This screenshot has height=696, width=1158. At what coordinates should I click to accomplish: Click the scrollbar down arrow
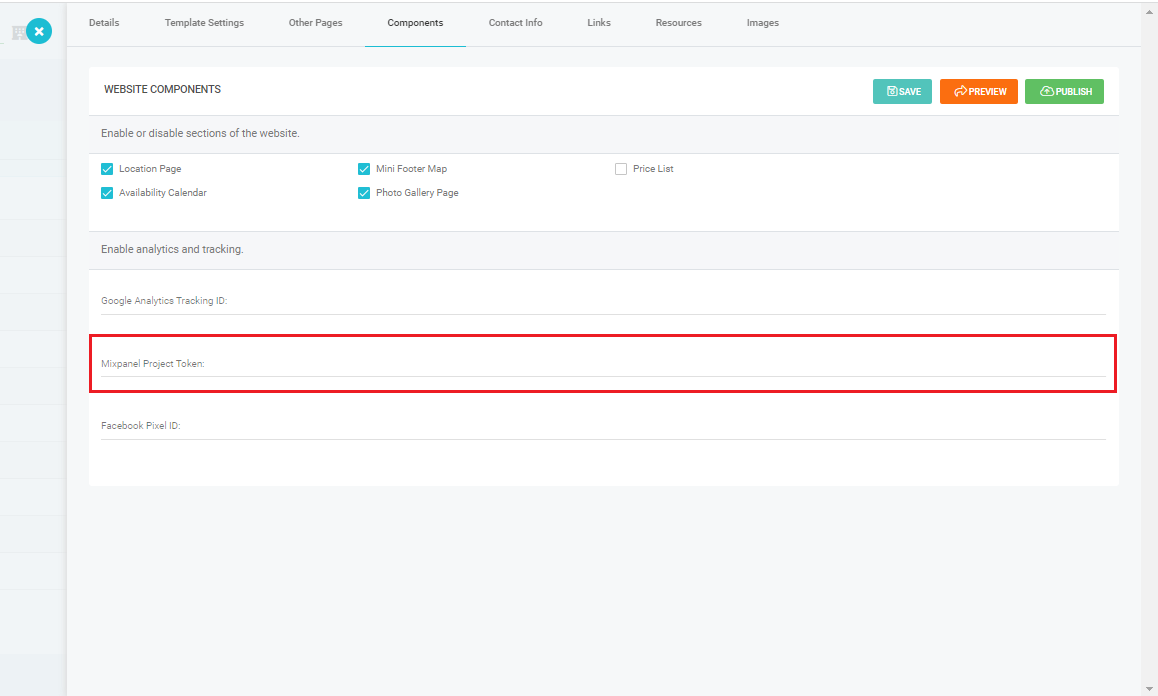(1150, 689)
